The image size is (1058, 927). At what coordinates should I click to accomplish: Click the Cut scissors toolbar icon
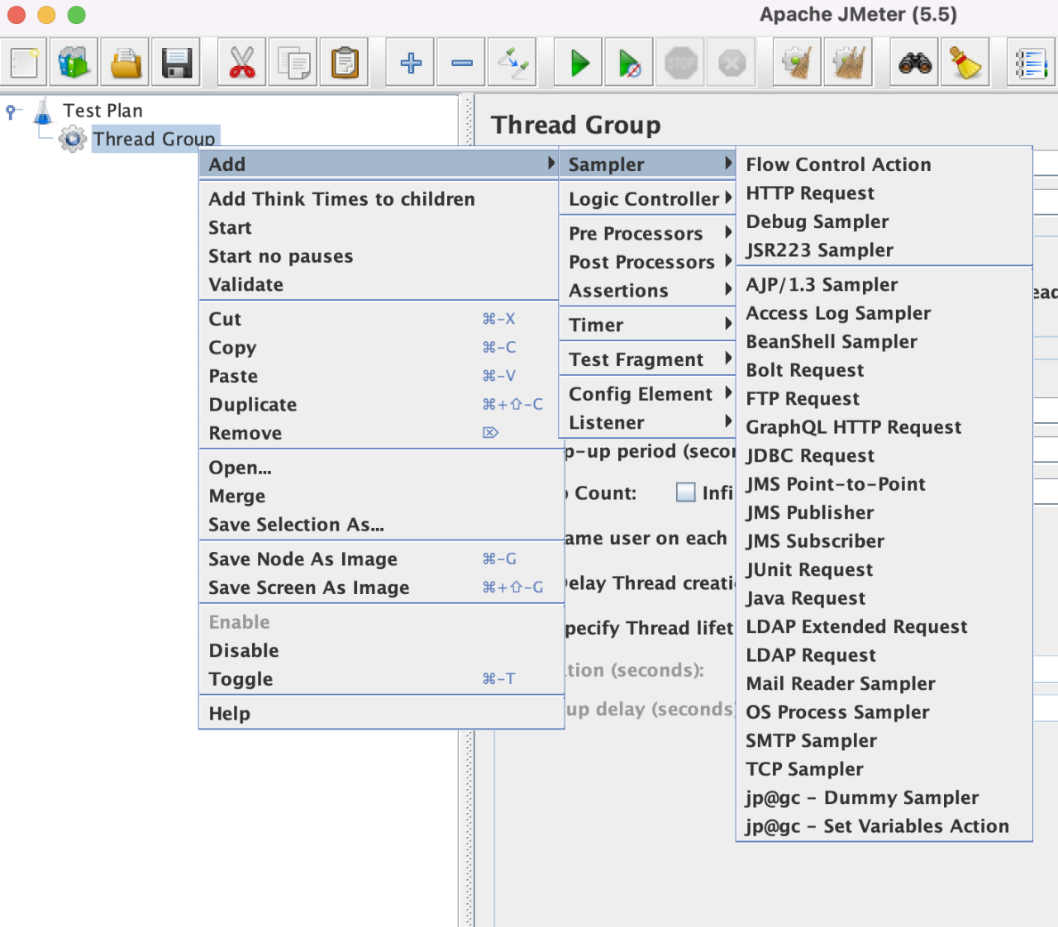[242, 64]
